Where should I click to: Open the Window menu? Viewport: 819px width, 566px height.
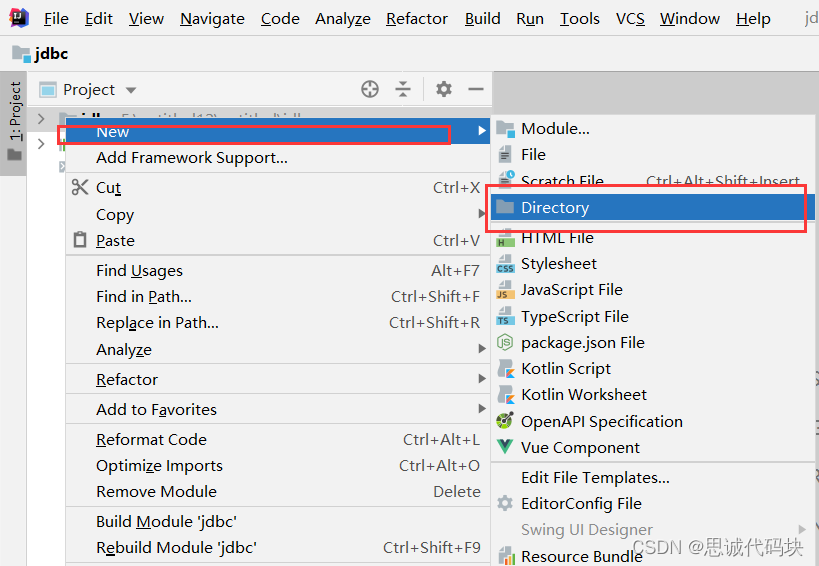pos(689,19)
